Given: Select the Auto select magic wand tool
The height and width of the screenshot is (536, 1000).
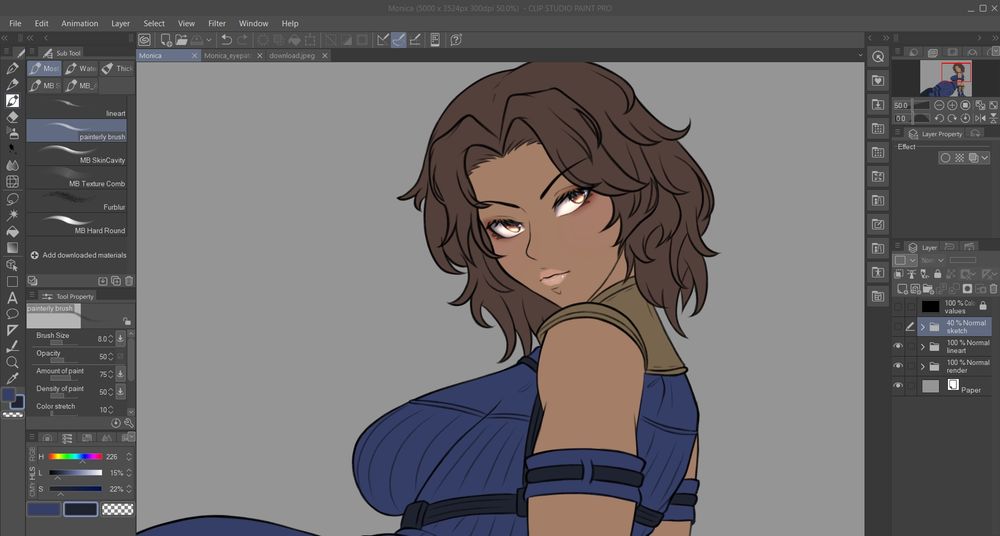Looking at the screenshot, I should (12, 215).
